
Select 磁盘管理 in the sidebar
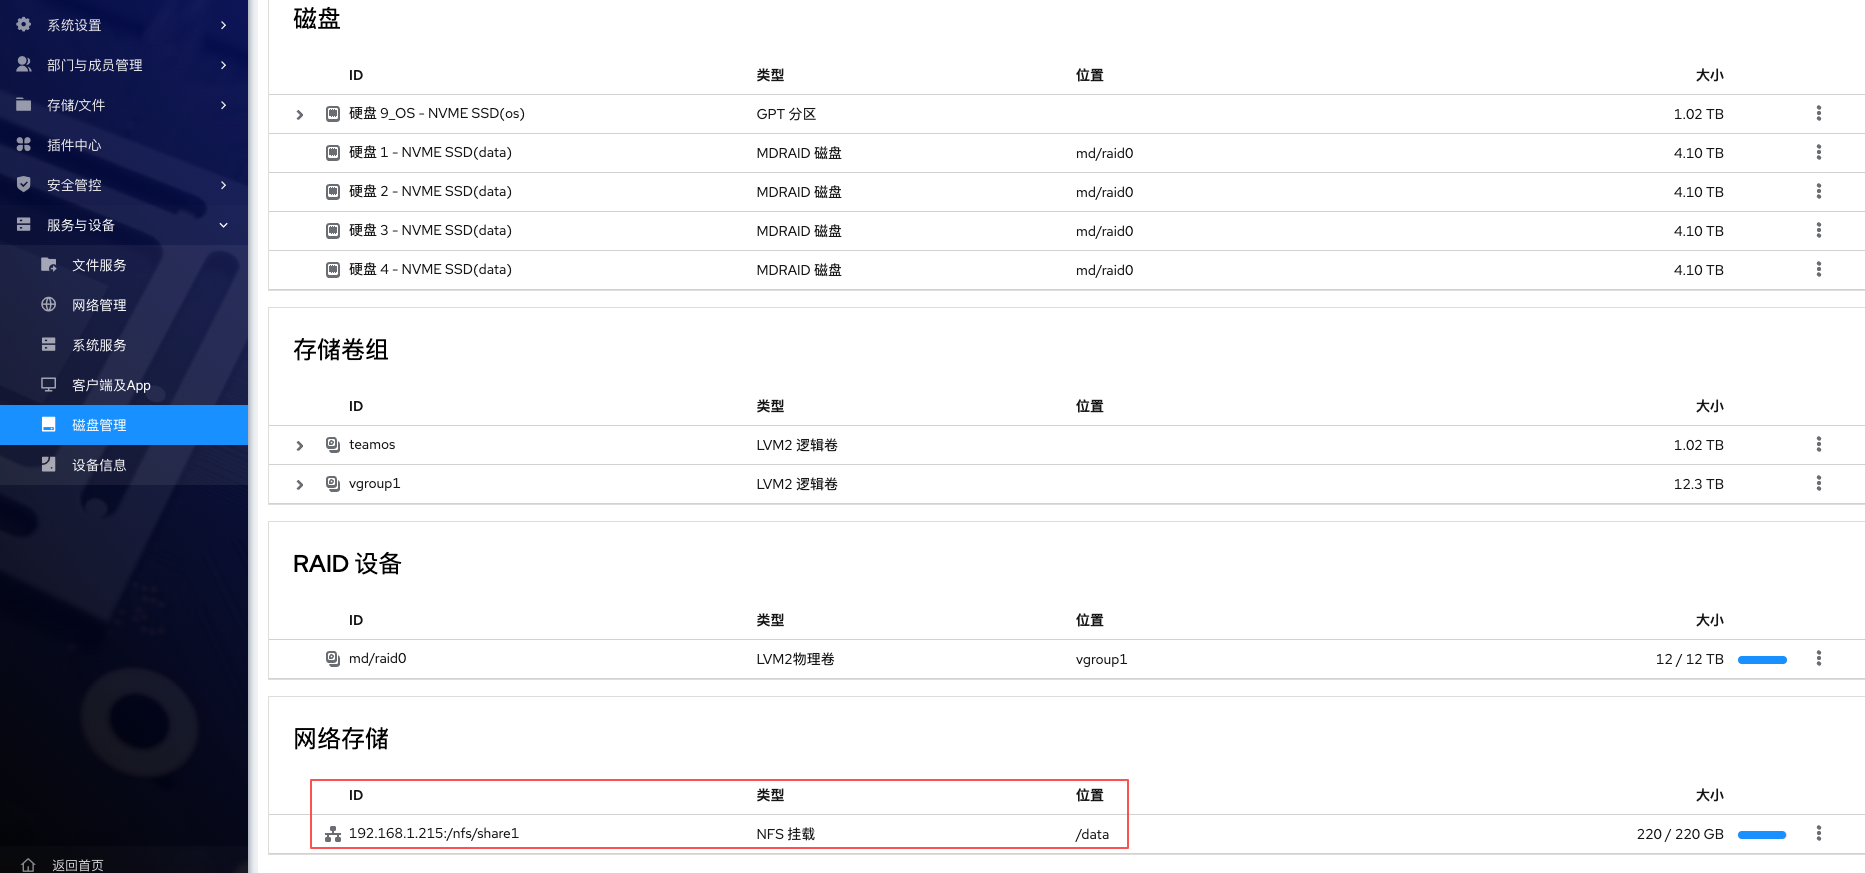(124, 425)
